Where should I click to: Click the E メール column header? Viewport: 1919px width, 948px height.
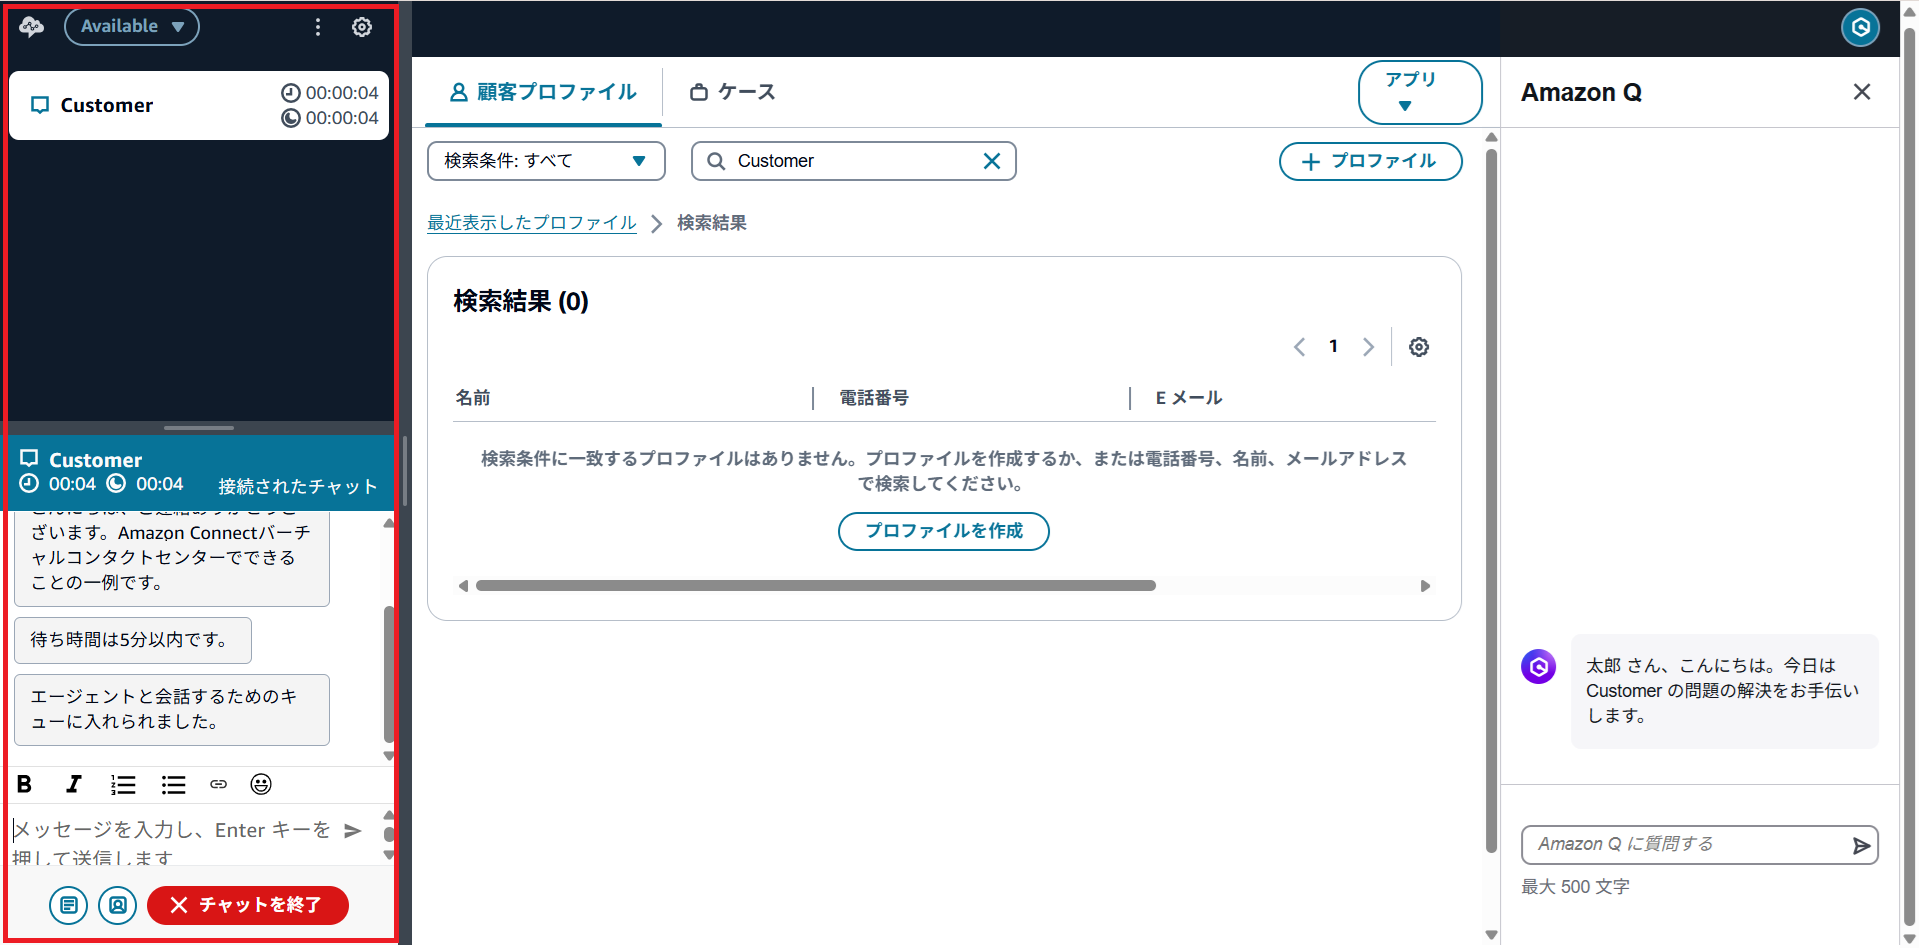(1189, 398)
